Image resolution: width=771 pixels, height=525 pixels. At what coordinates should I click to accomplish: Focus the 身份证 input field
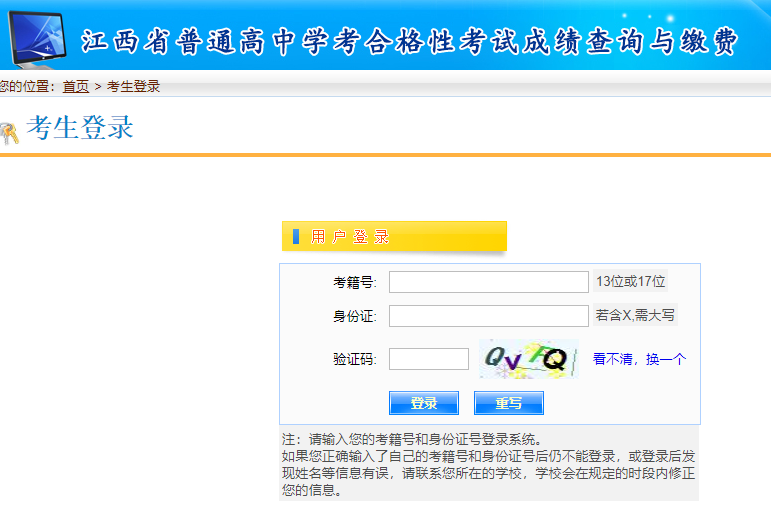tap(488, 316)
